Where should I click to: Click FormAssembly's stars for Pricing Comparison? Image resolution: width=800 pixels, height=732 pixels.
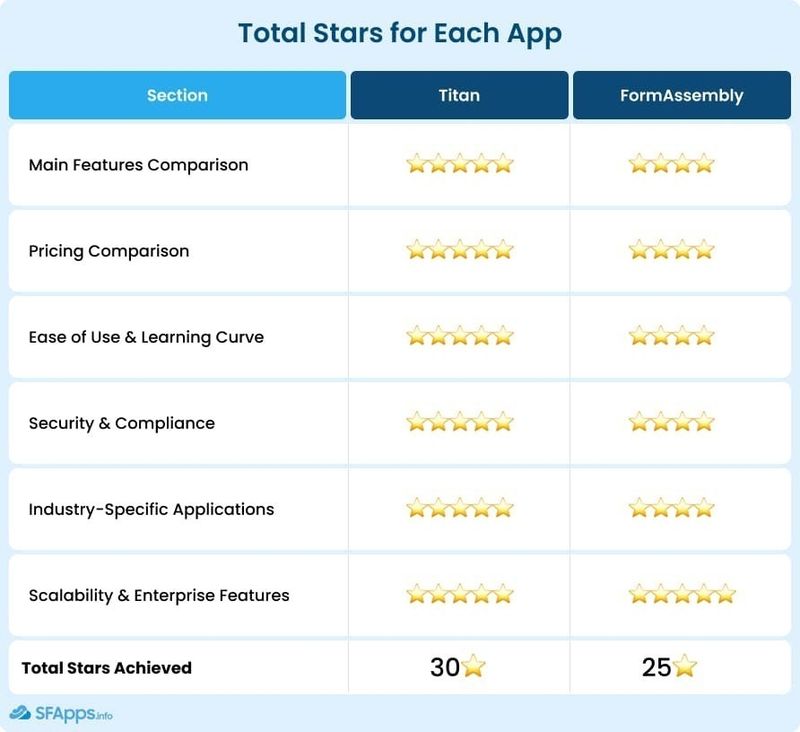pos(671,250)
